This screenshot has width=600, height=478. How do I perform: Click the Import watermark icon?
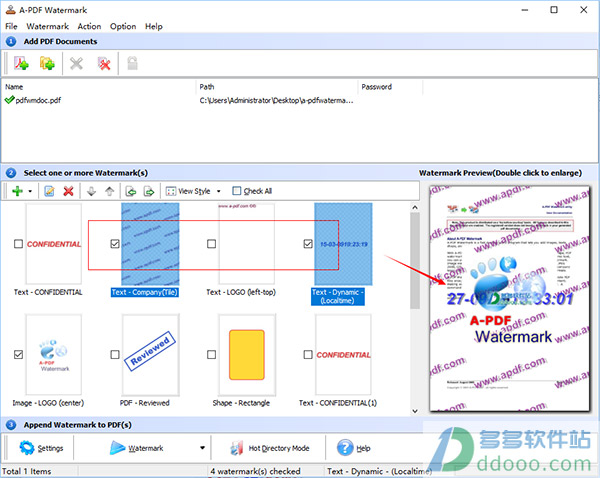coord(131,191)
